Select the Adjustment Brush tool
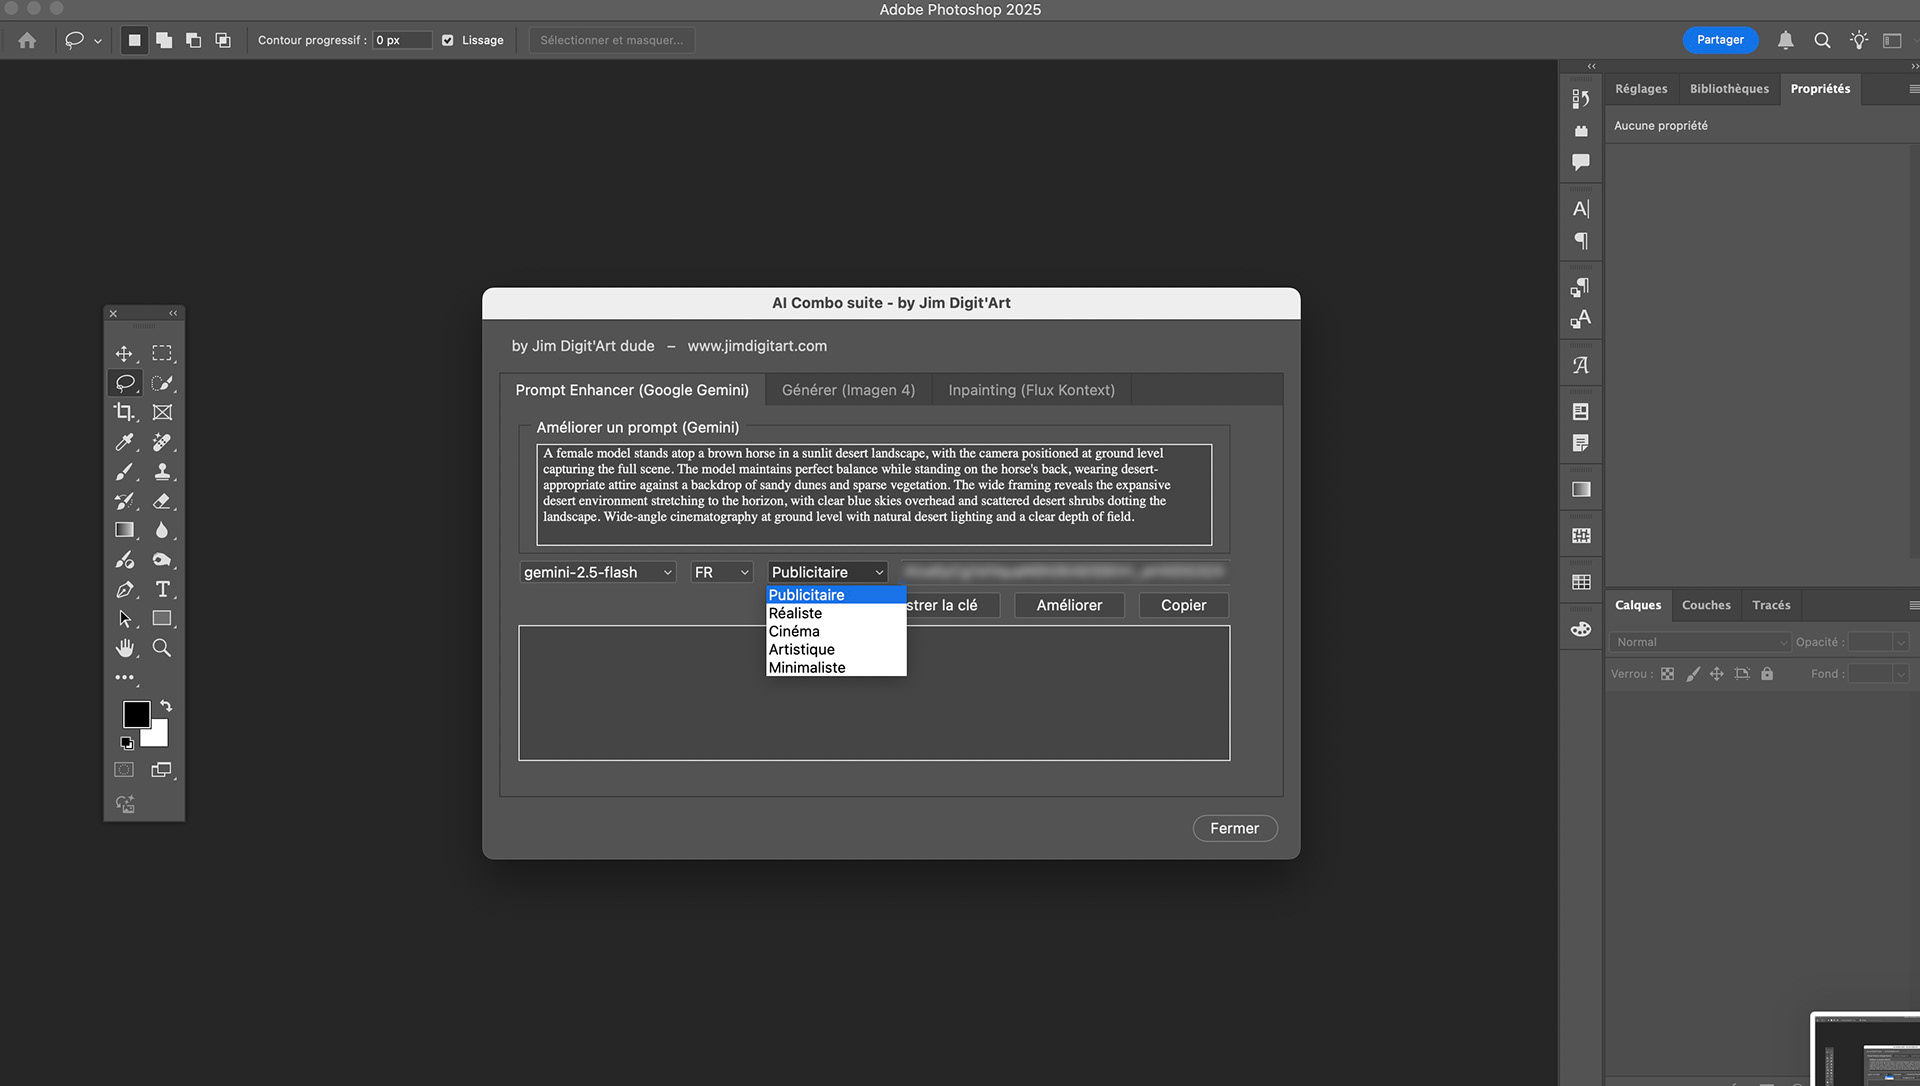The width and height of the screenshot is (1920, 1086). [124, 560]
